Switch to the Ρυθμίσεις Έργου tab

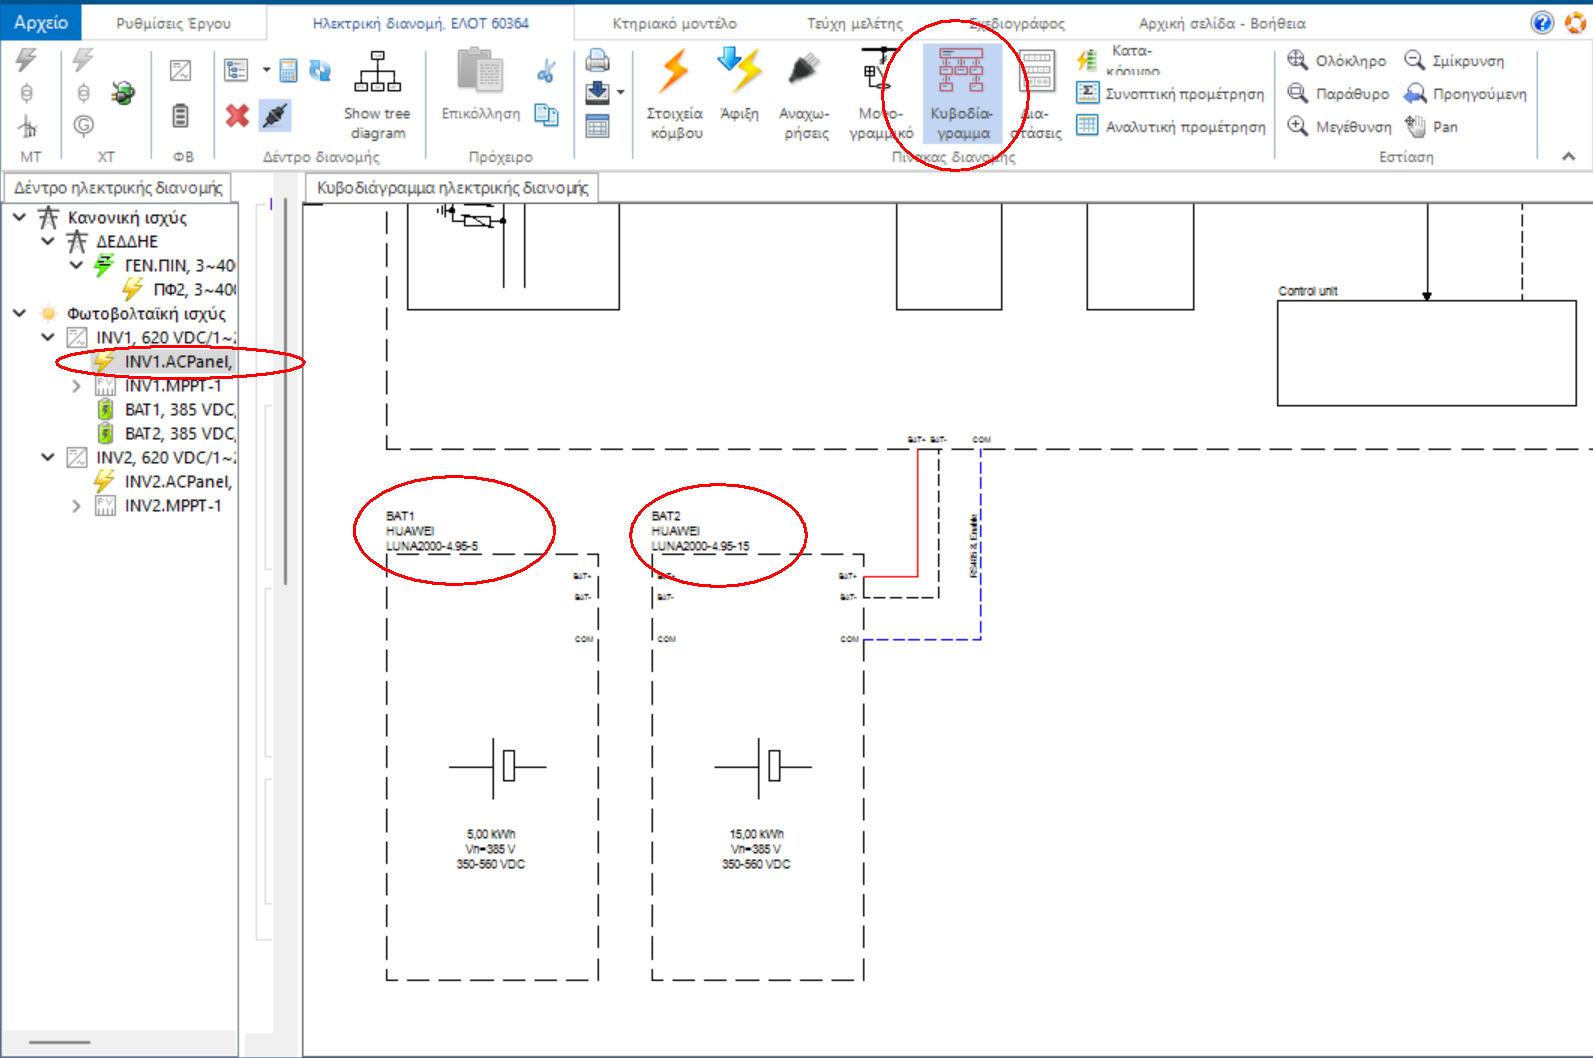[x=173, y=23]
